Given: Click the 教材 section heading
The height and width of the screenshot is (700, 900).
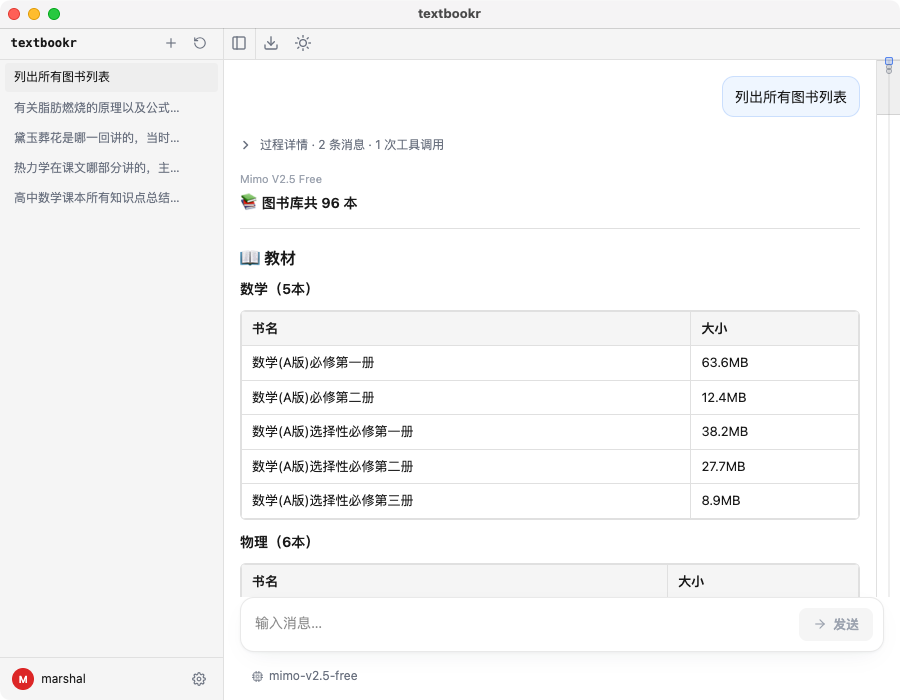Looking at the screenshot, I should click(267, 258).
